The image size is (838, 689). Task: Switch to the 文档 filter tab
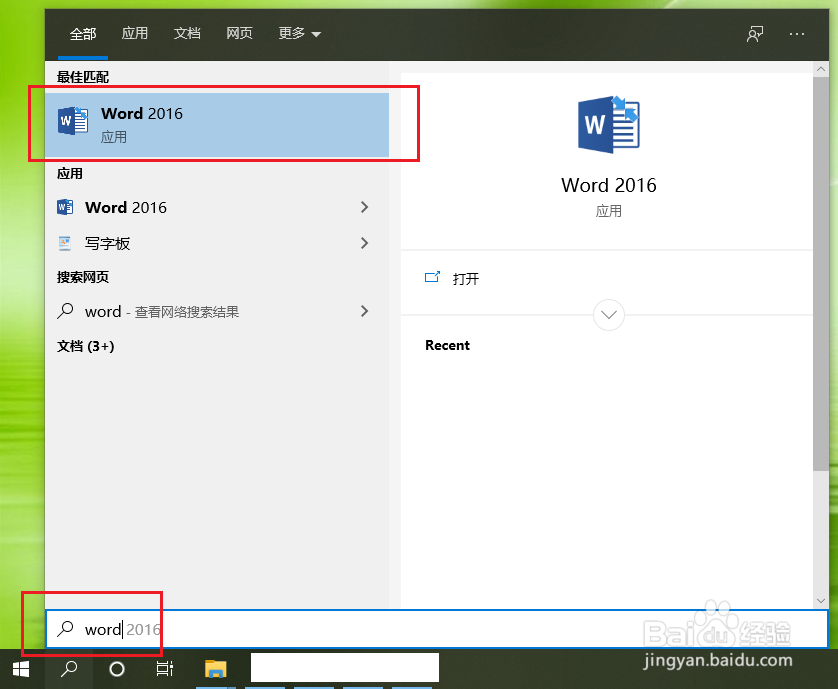(x=187, y=34)
